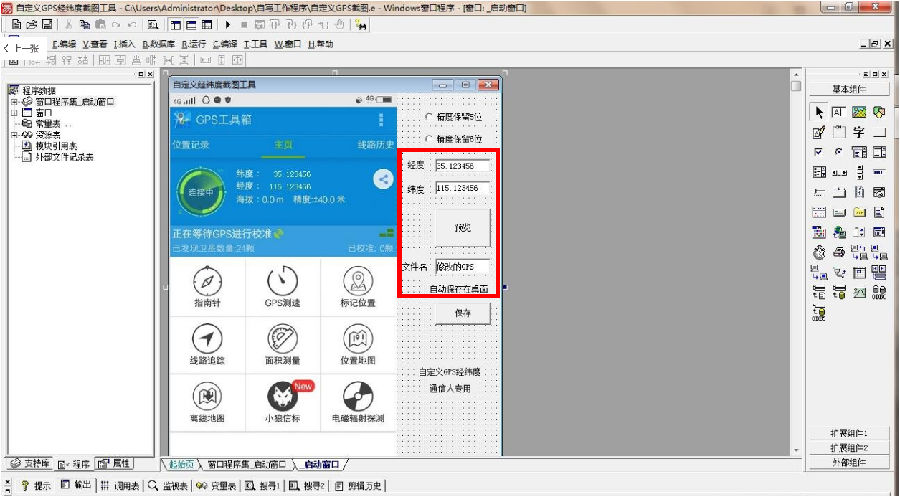Select the arrow pointer tool in component box

click(819, 112)
